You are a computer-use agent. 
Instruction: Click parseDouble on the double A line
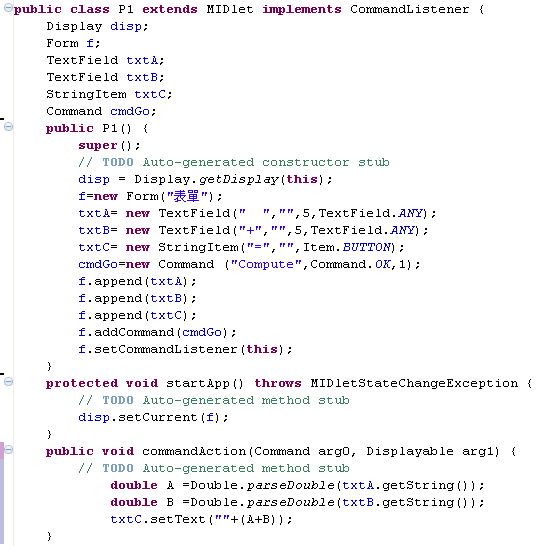click(291, 485)
